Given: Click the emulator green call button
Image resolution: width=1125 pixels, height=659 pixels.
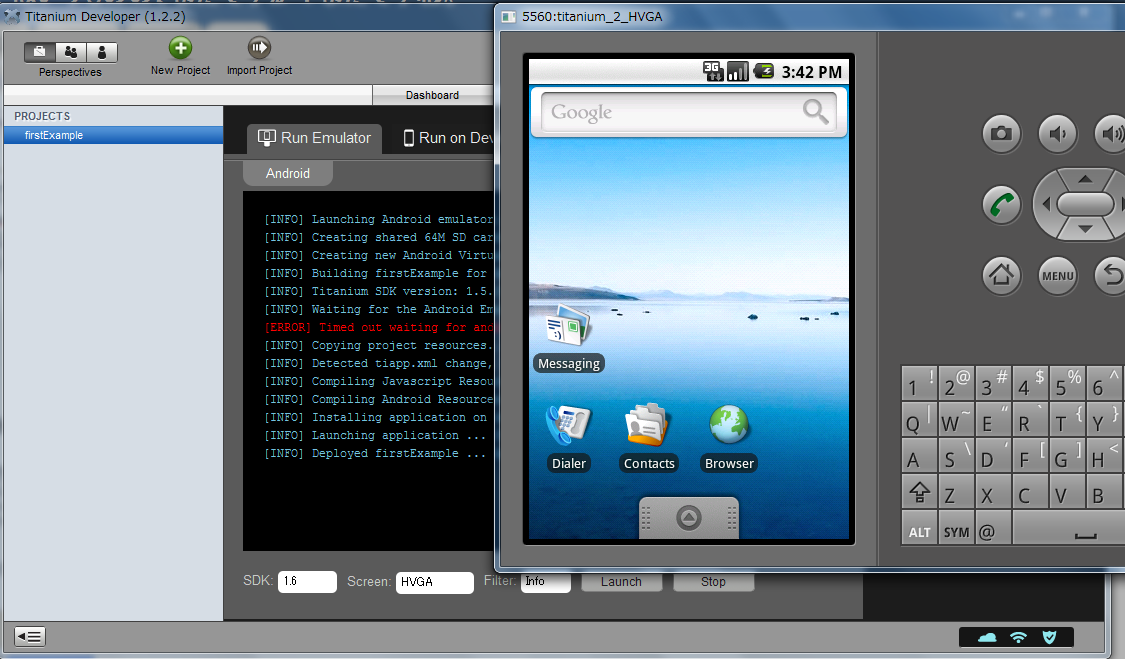Looking at the screenshot, I should [1001, 205].
